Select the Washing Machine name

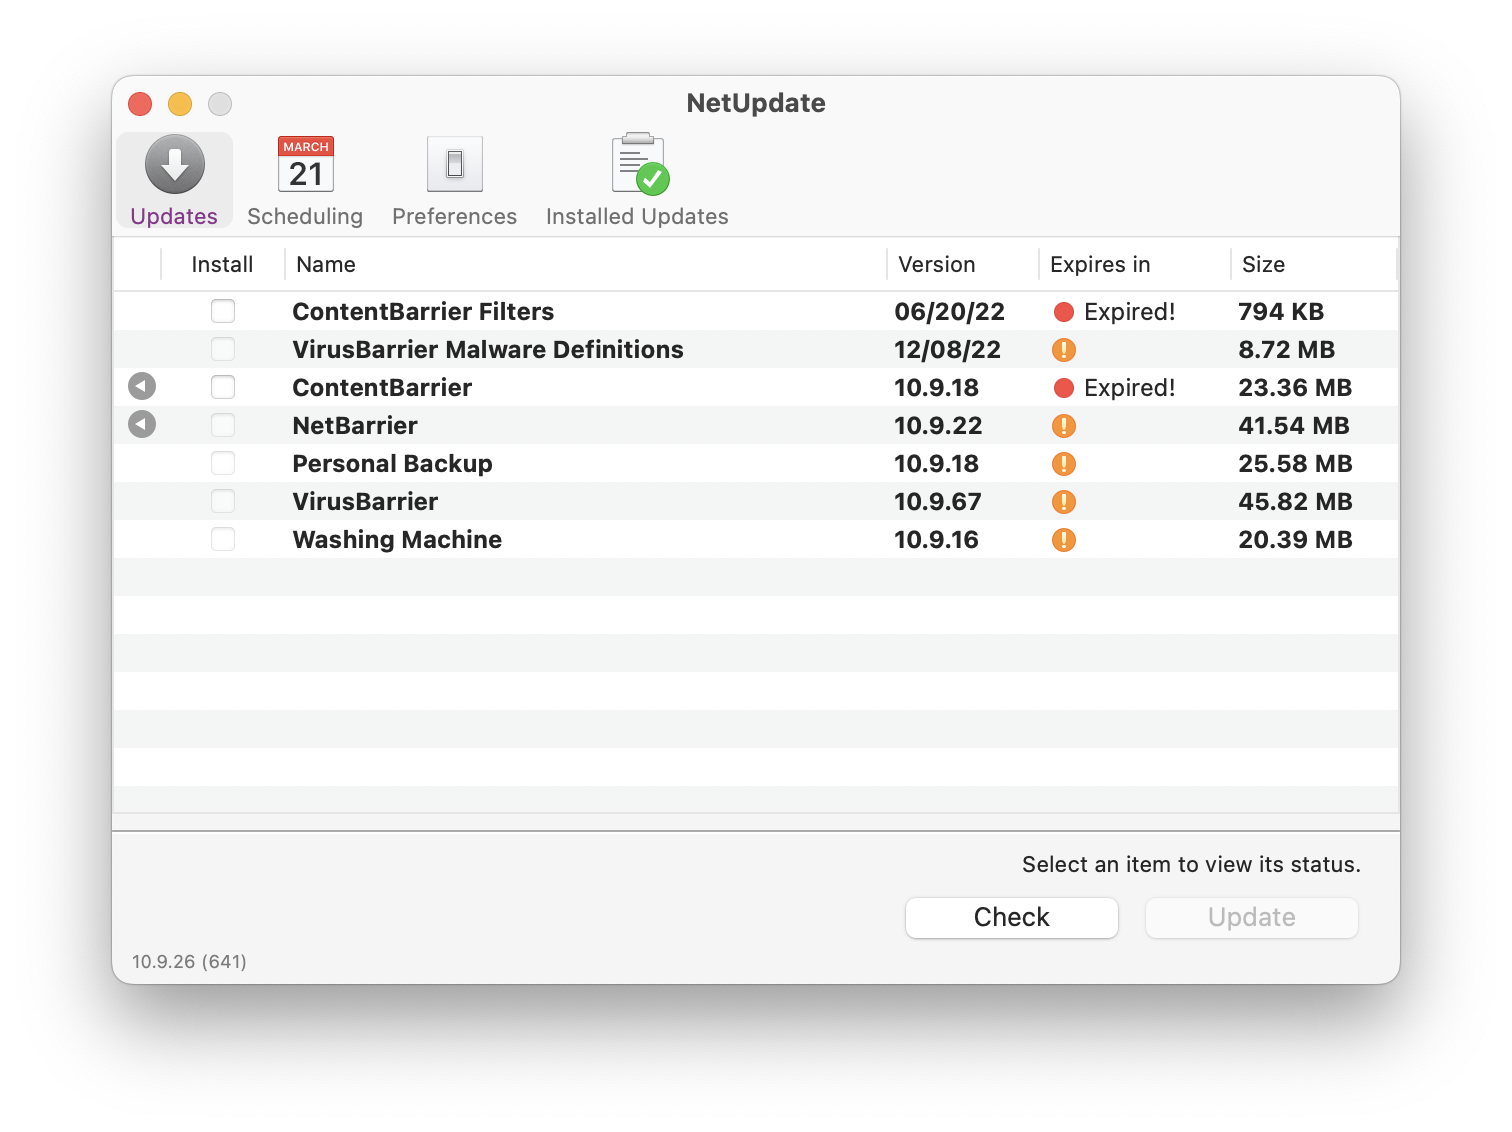click(397, 540)
